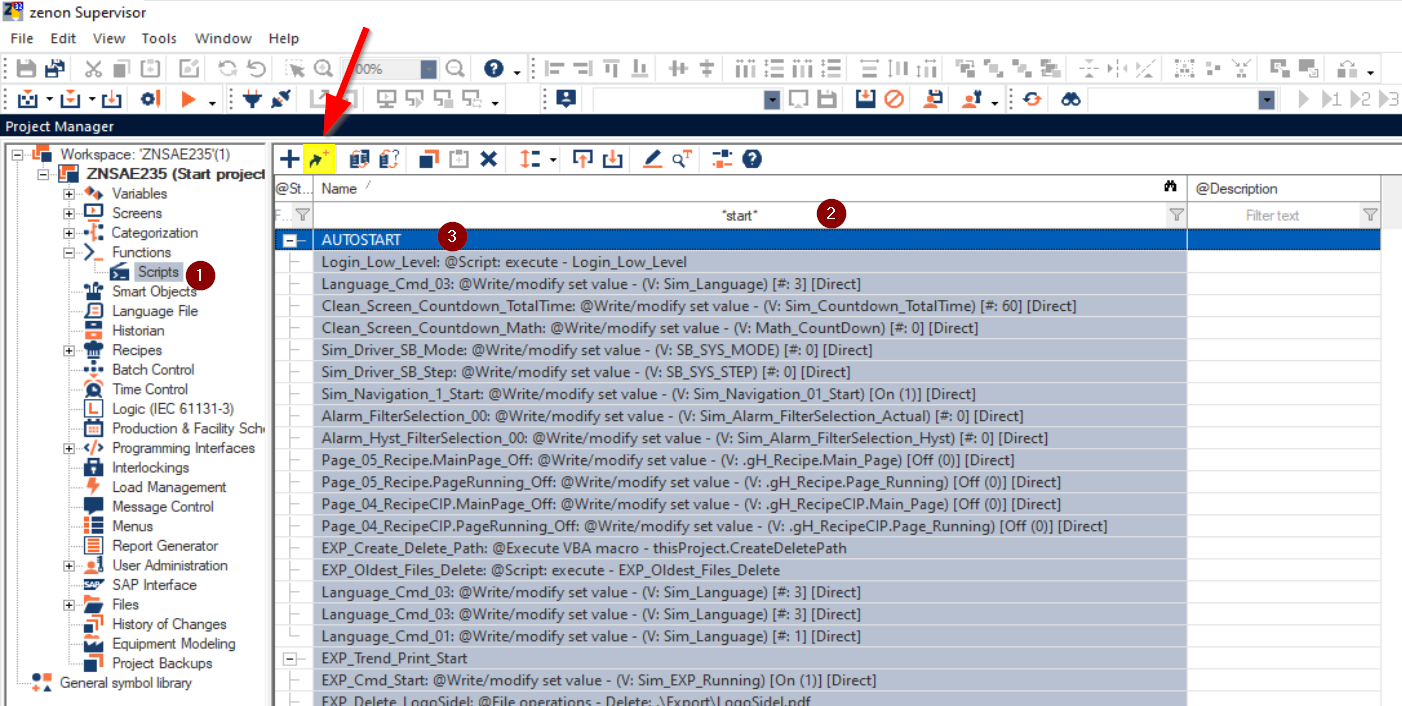This screenshot has width=1402, height=706.
Task: Click the import downward-arrow icon in scripts toolbar
Action: click(612, 158)
